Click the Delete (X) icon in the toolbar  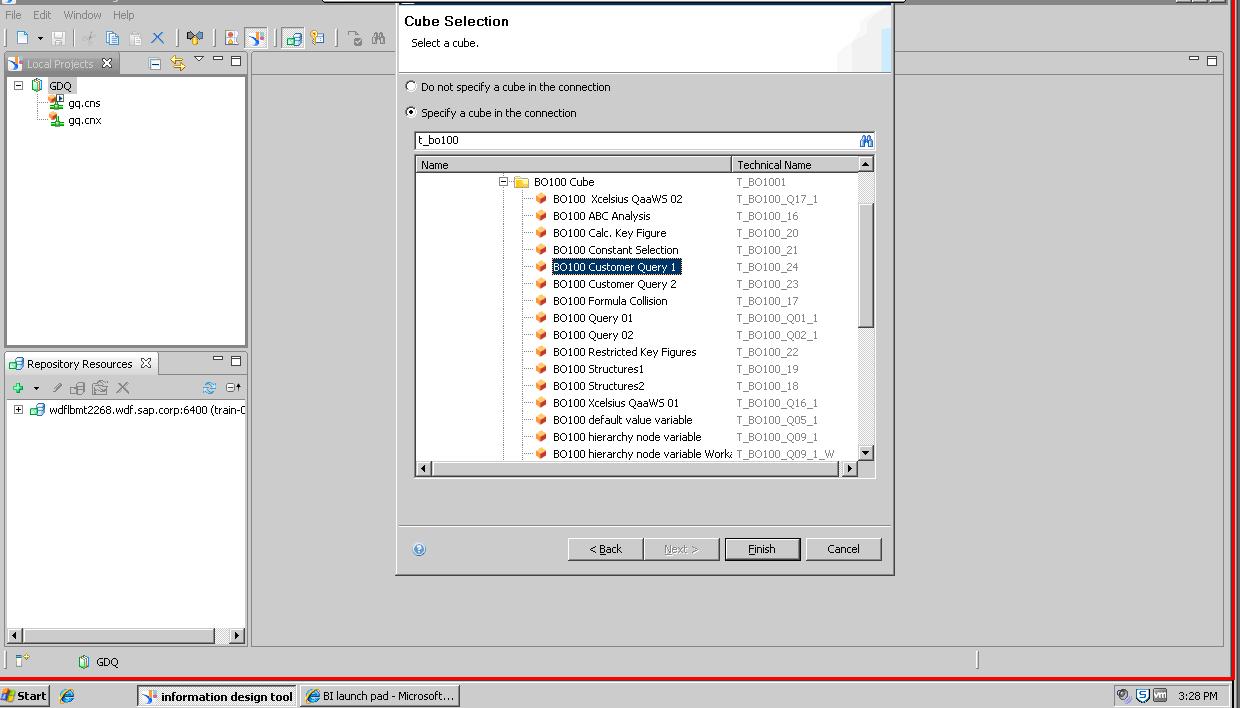156,38
